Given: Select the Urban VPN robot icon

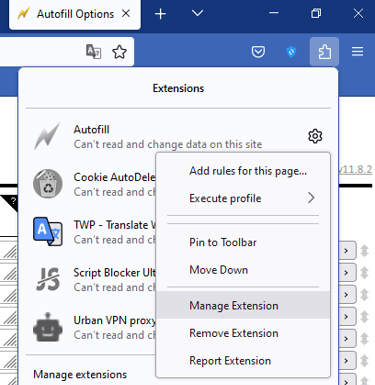Looking at the screenshot, I should (x=48, y=327).
